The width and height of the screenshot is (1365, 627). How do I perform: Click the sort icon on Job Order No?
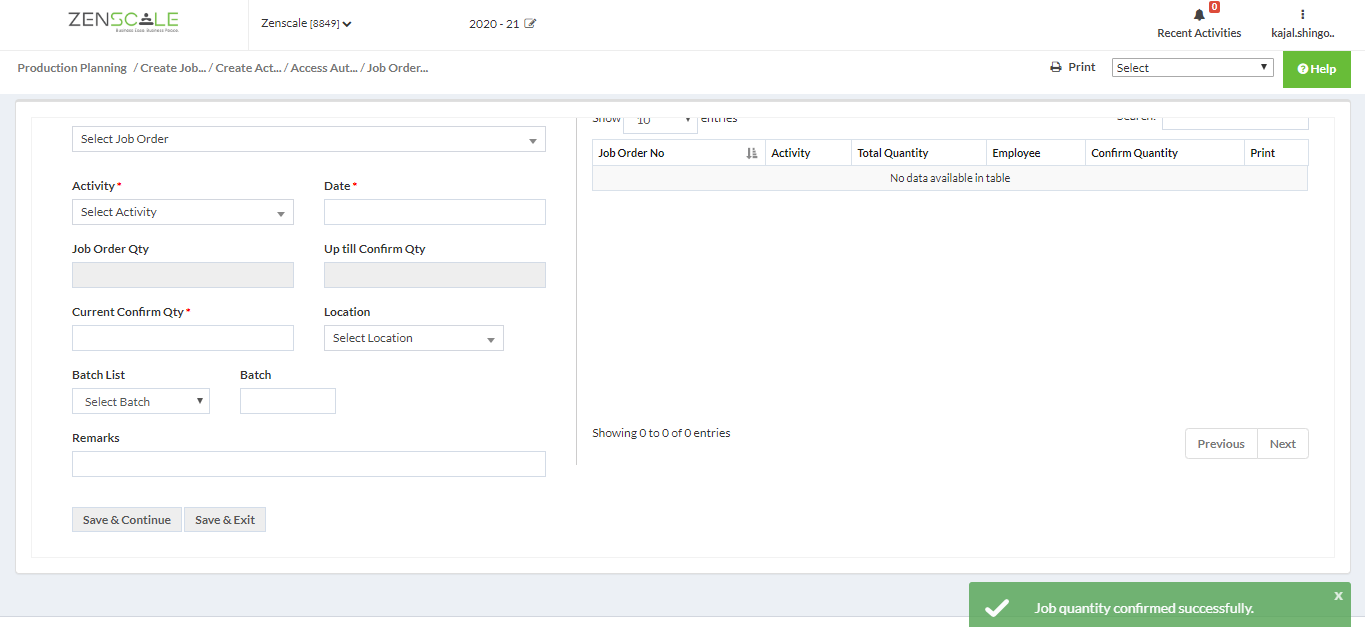(752, 153)
